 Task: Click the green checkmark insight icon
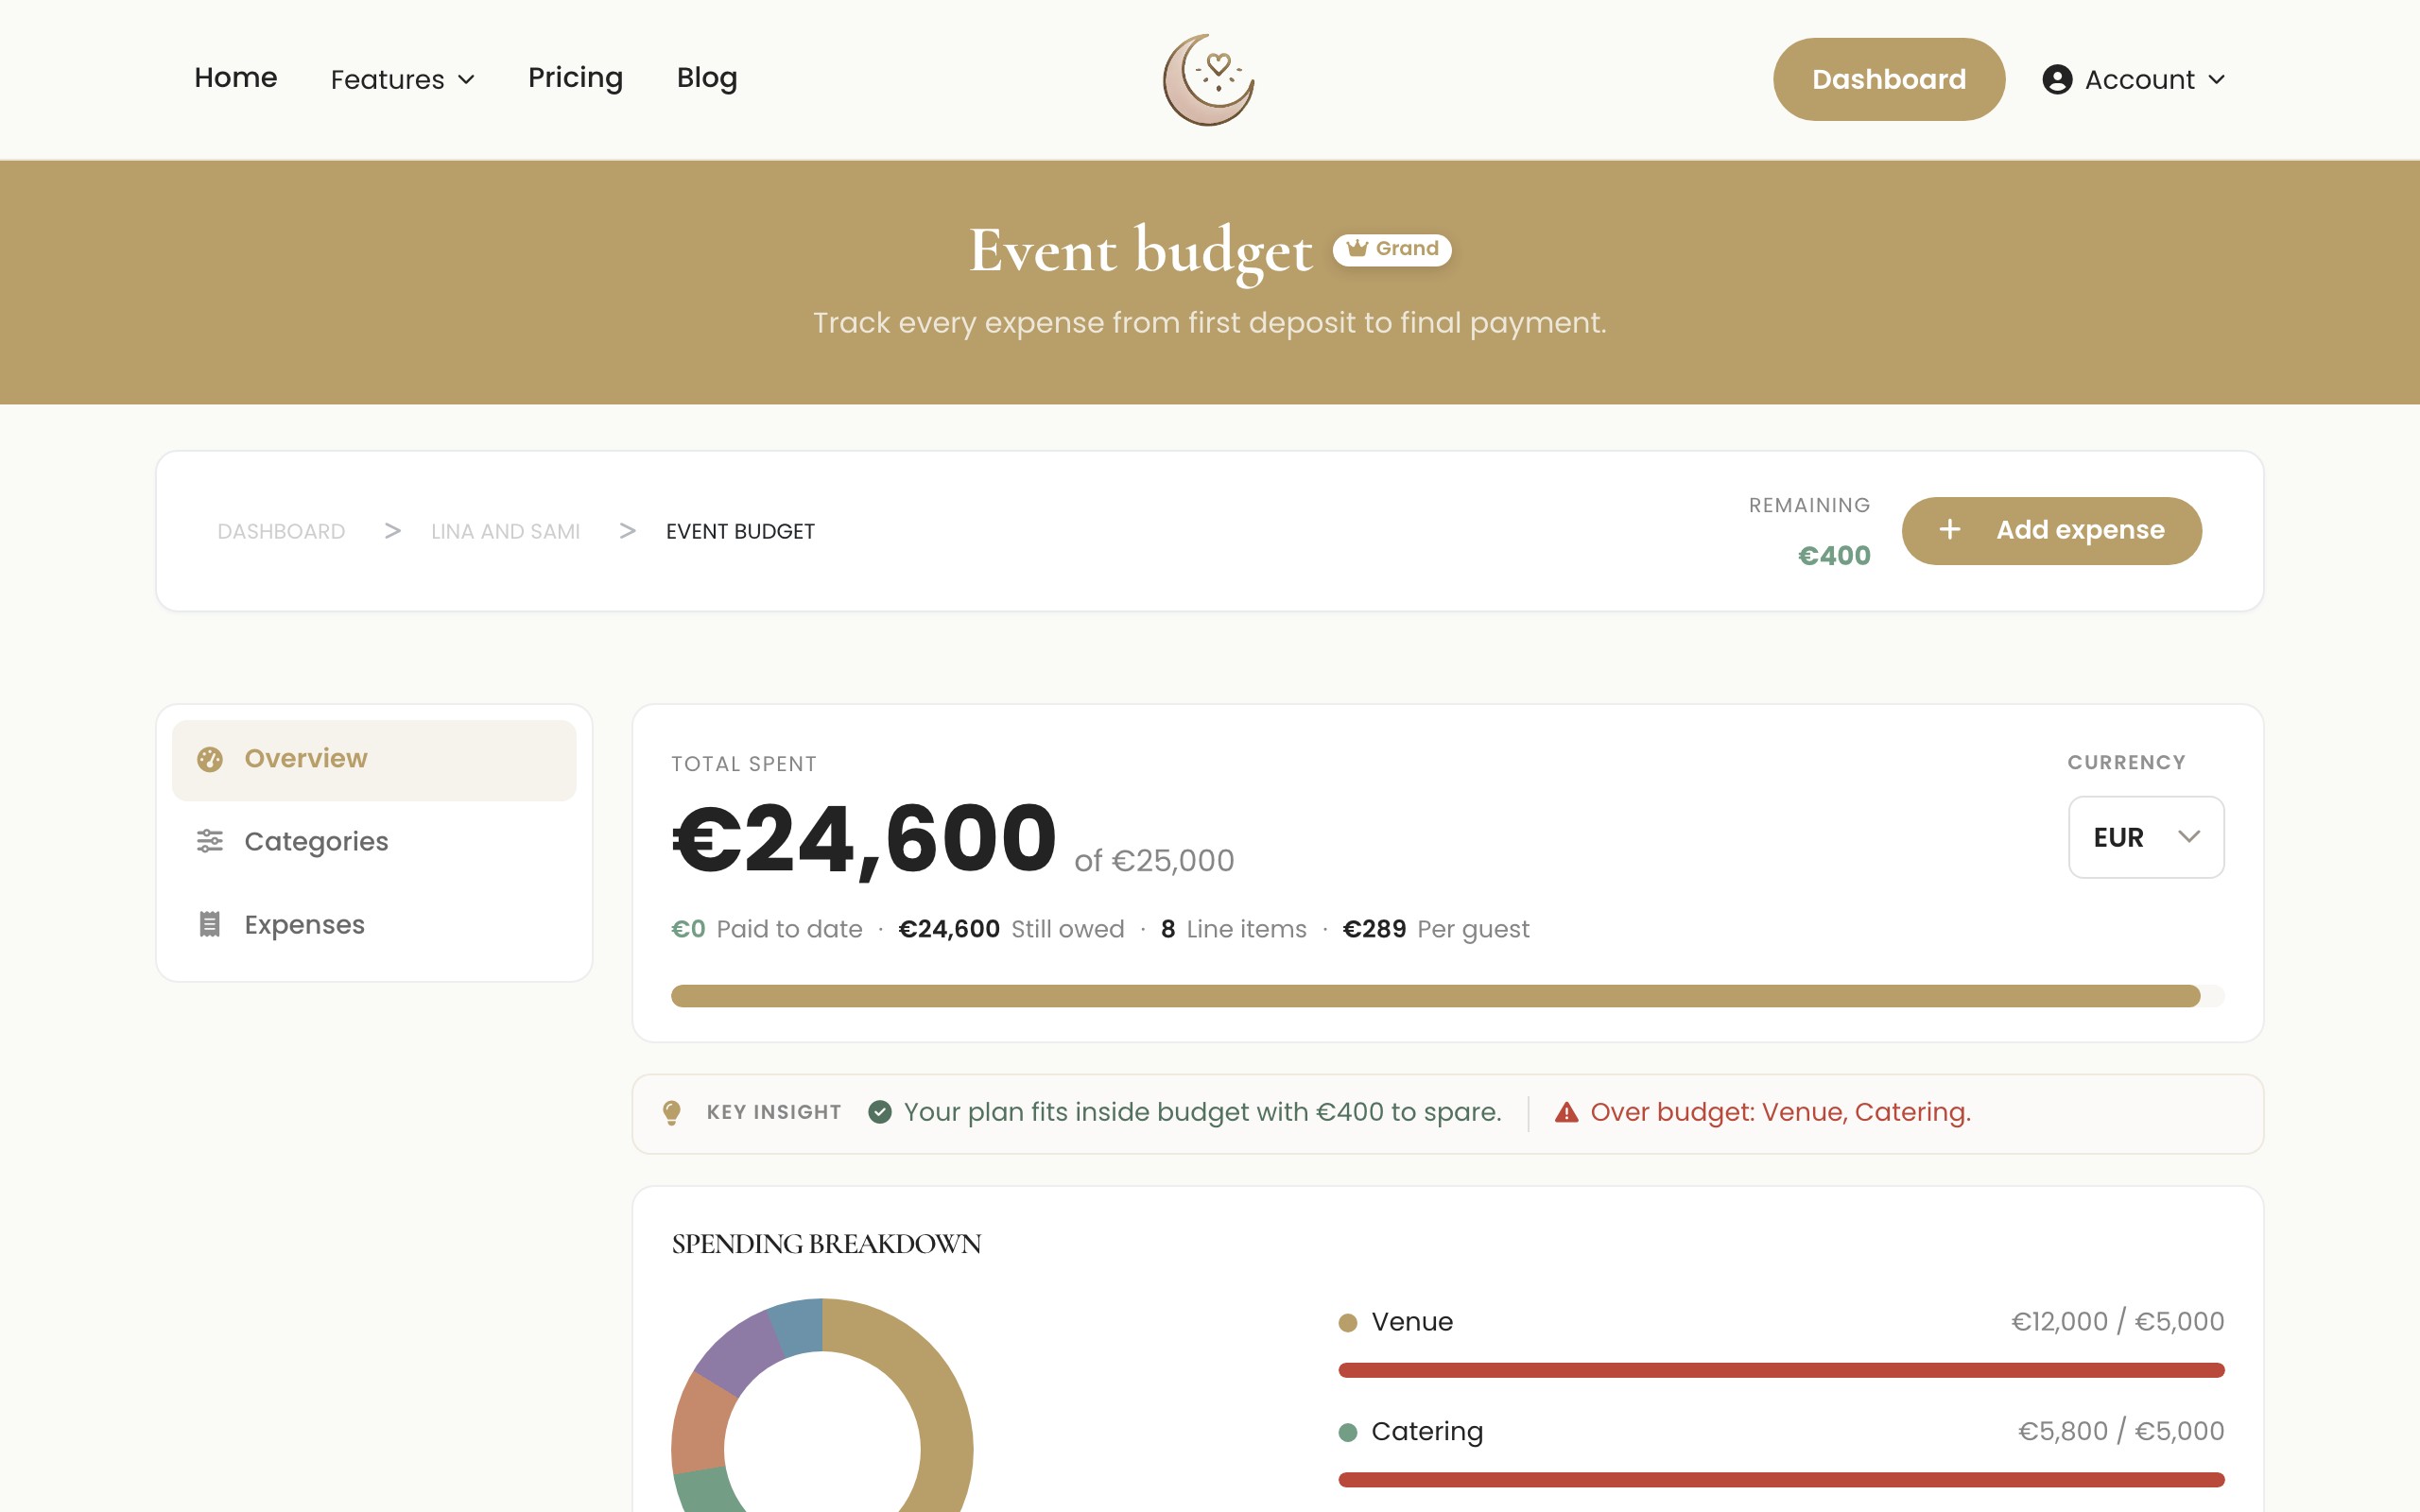880,1112
